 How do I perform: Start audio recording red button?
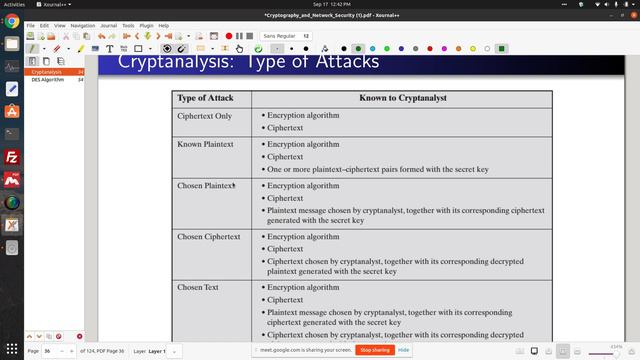coord(229,36)
